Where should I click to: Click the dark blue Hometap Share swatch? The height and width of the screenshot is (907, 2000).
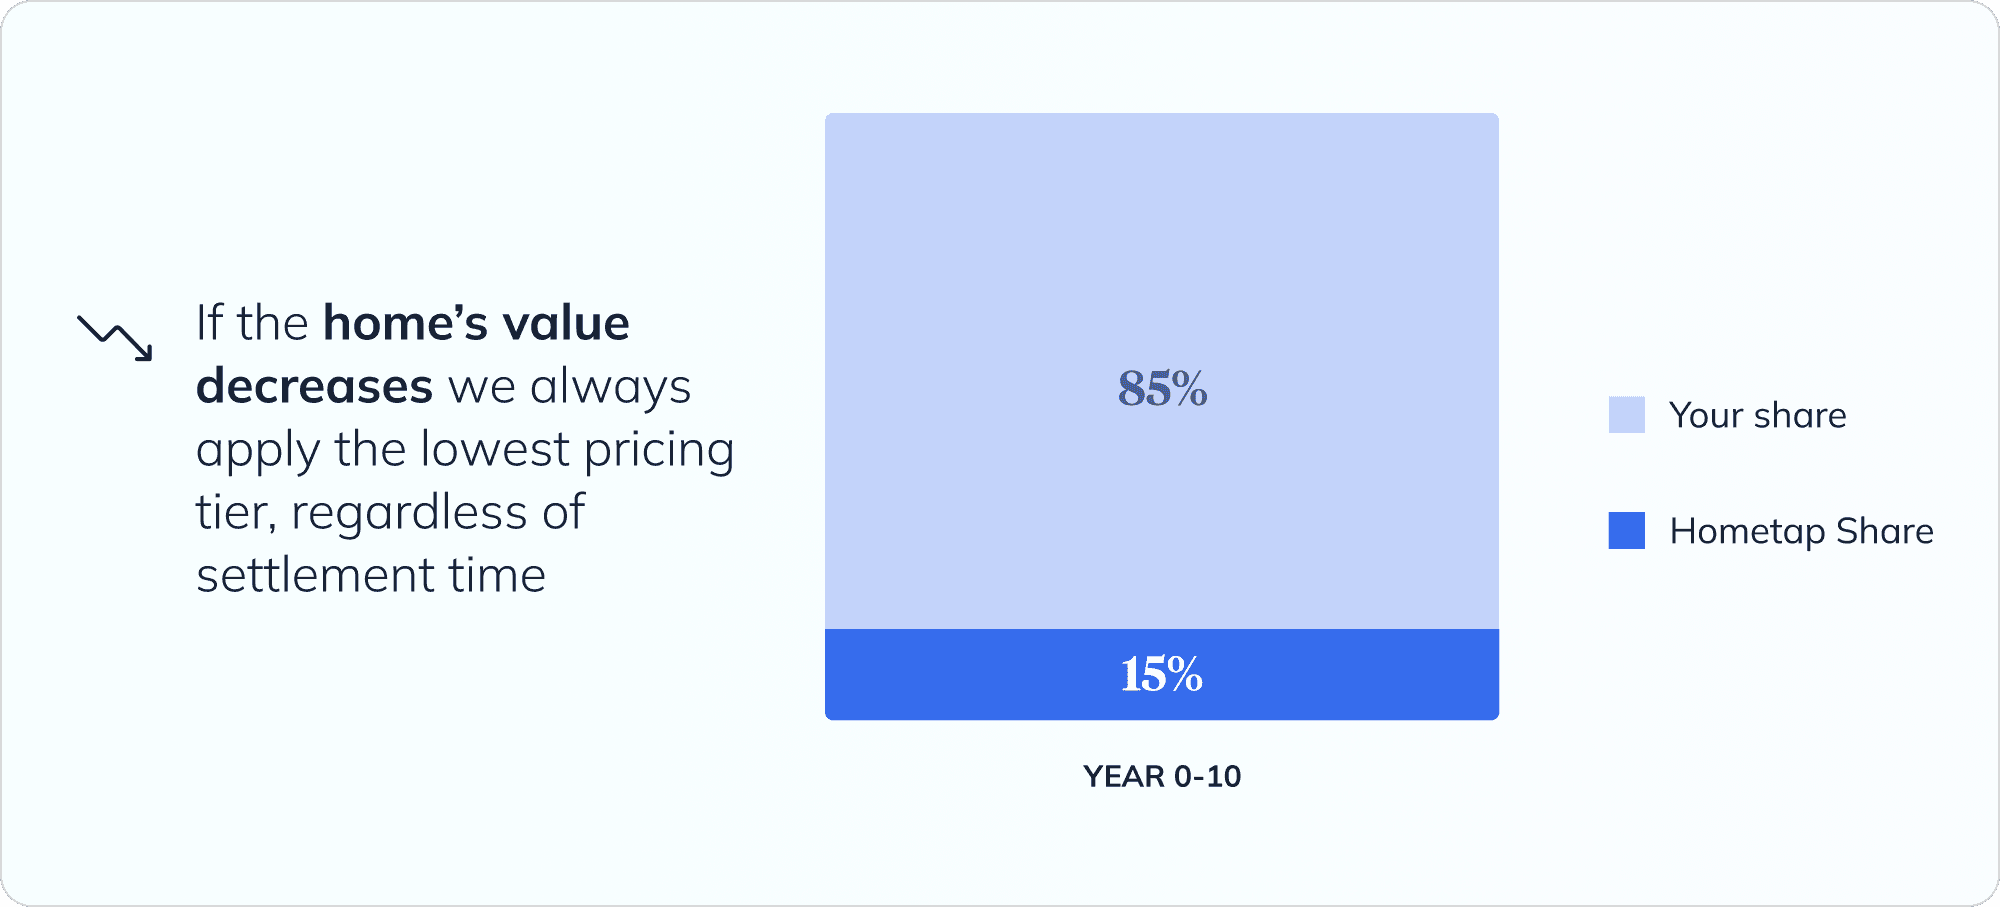1626,531
